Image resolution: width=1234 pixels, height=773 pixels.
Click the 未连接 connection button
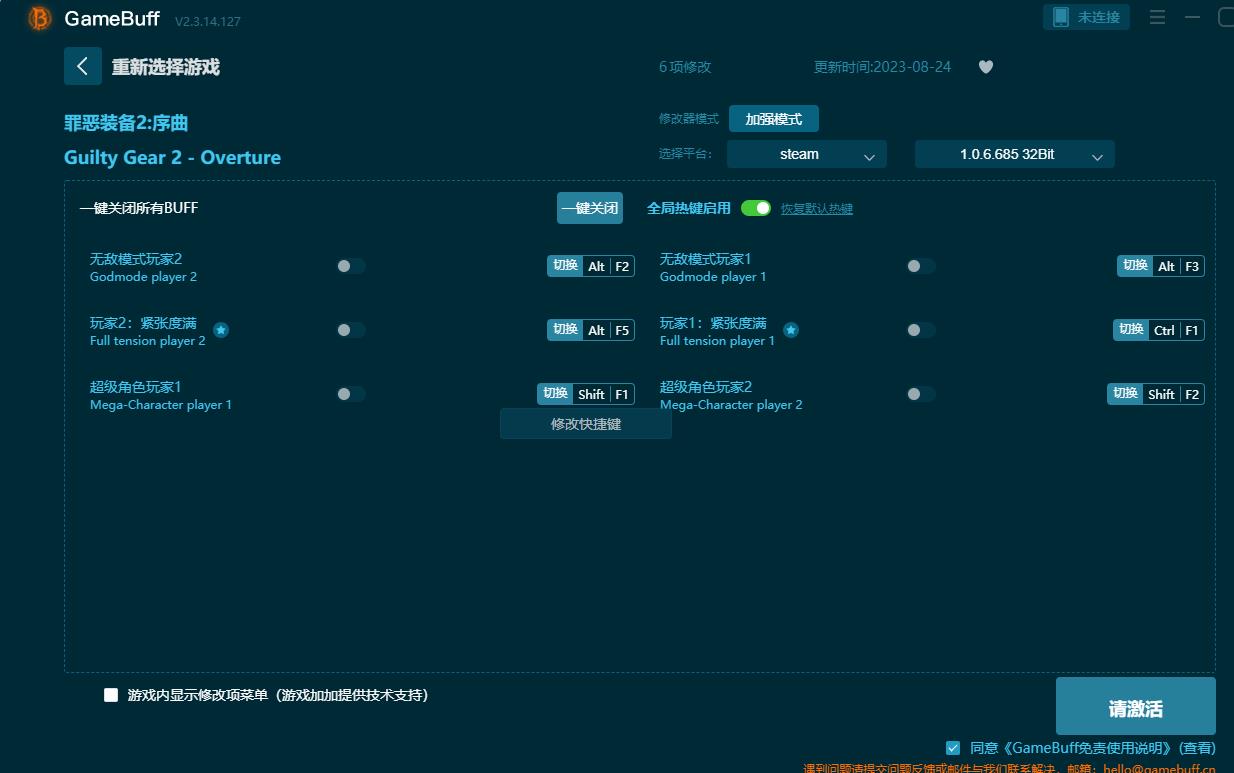(x=1087, y=17)
